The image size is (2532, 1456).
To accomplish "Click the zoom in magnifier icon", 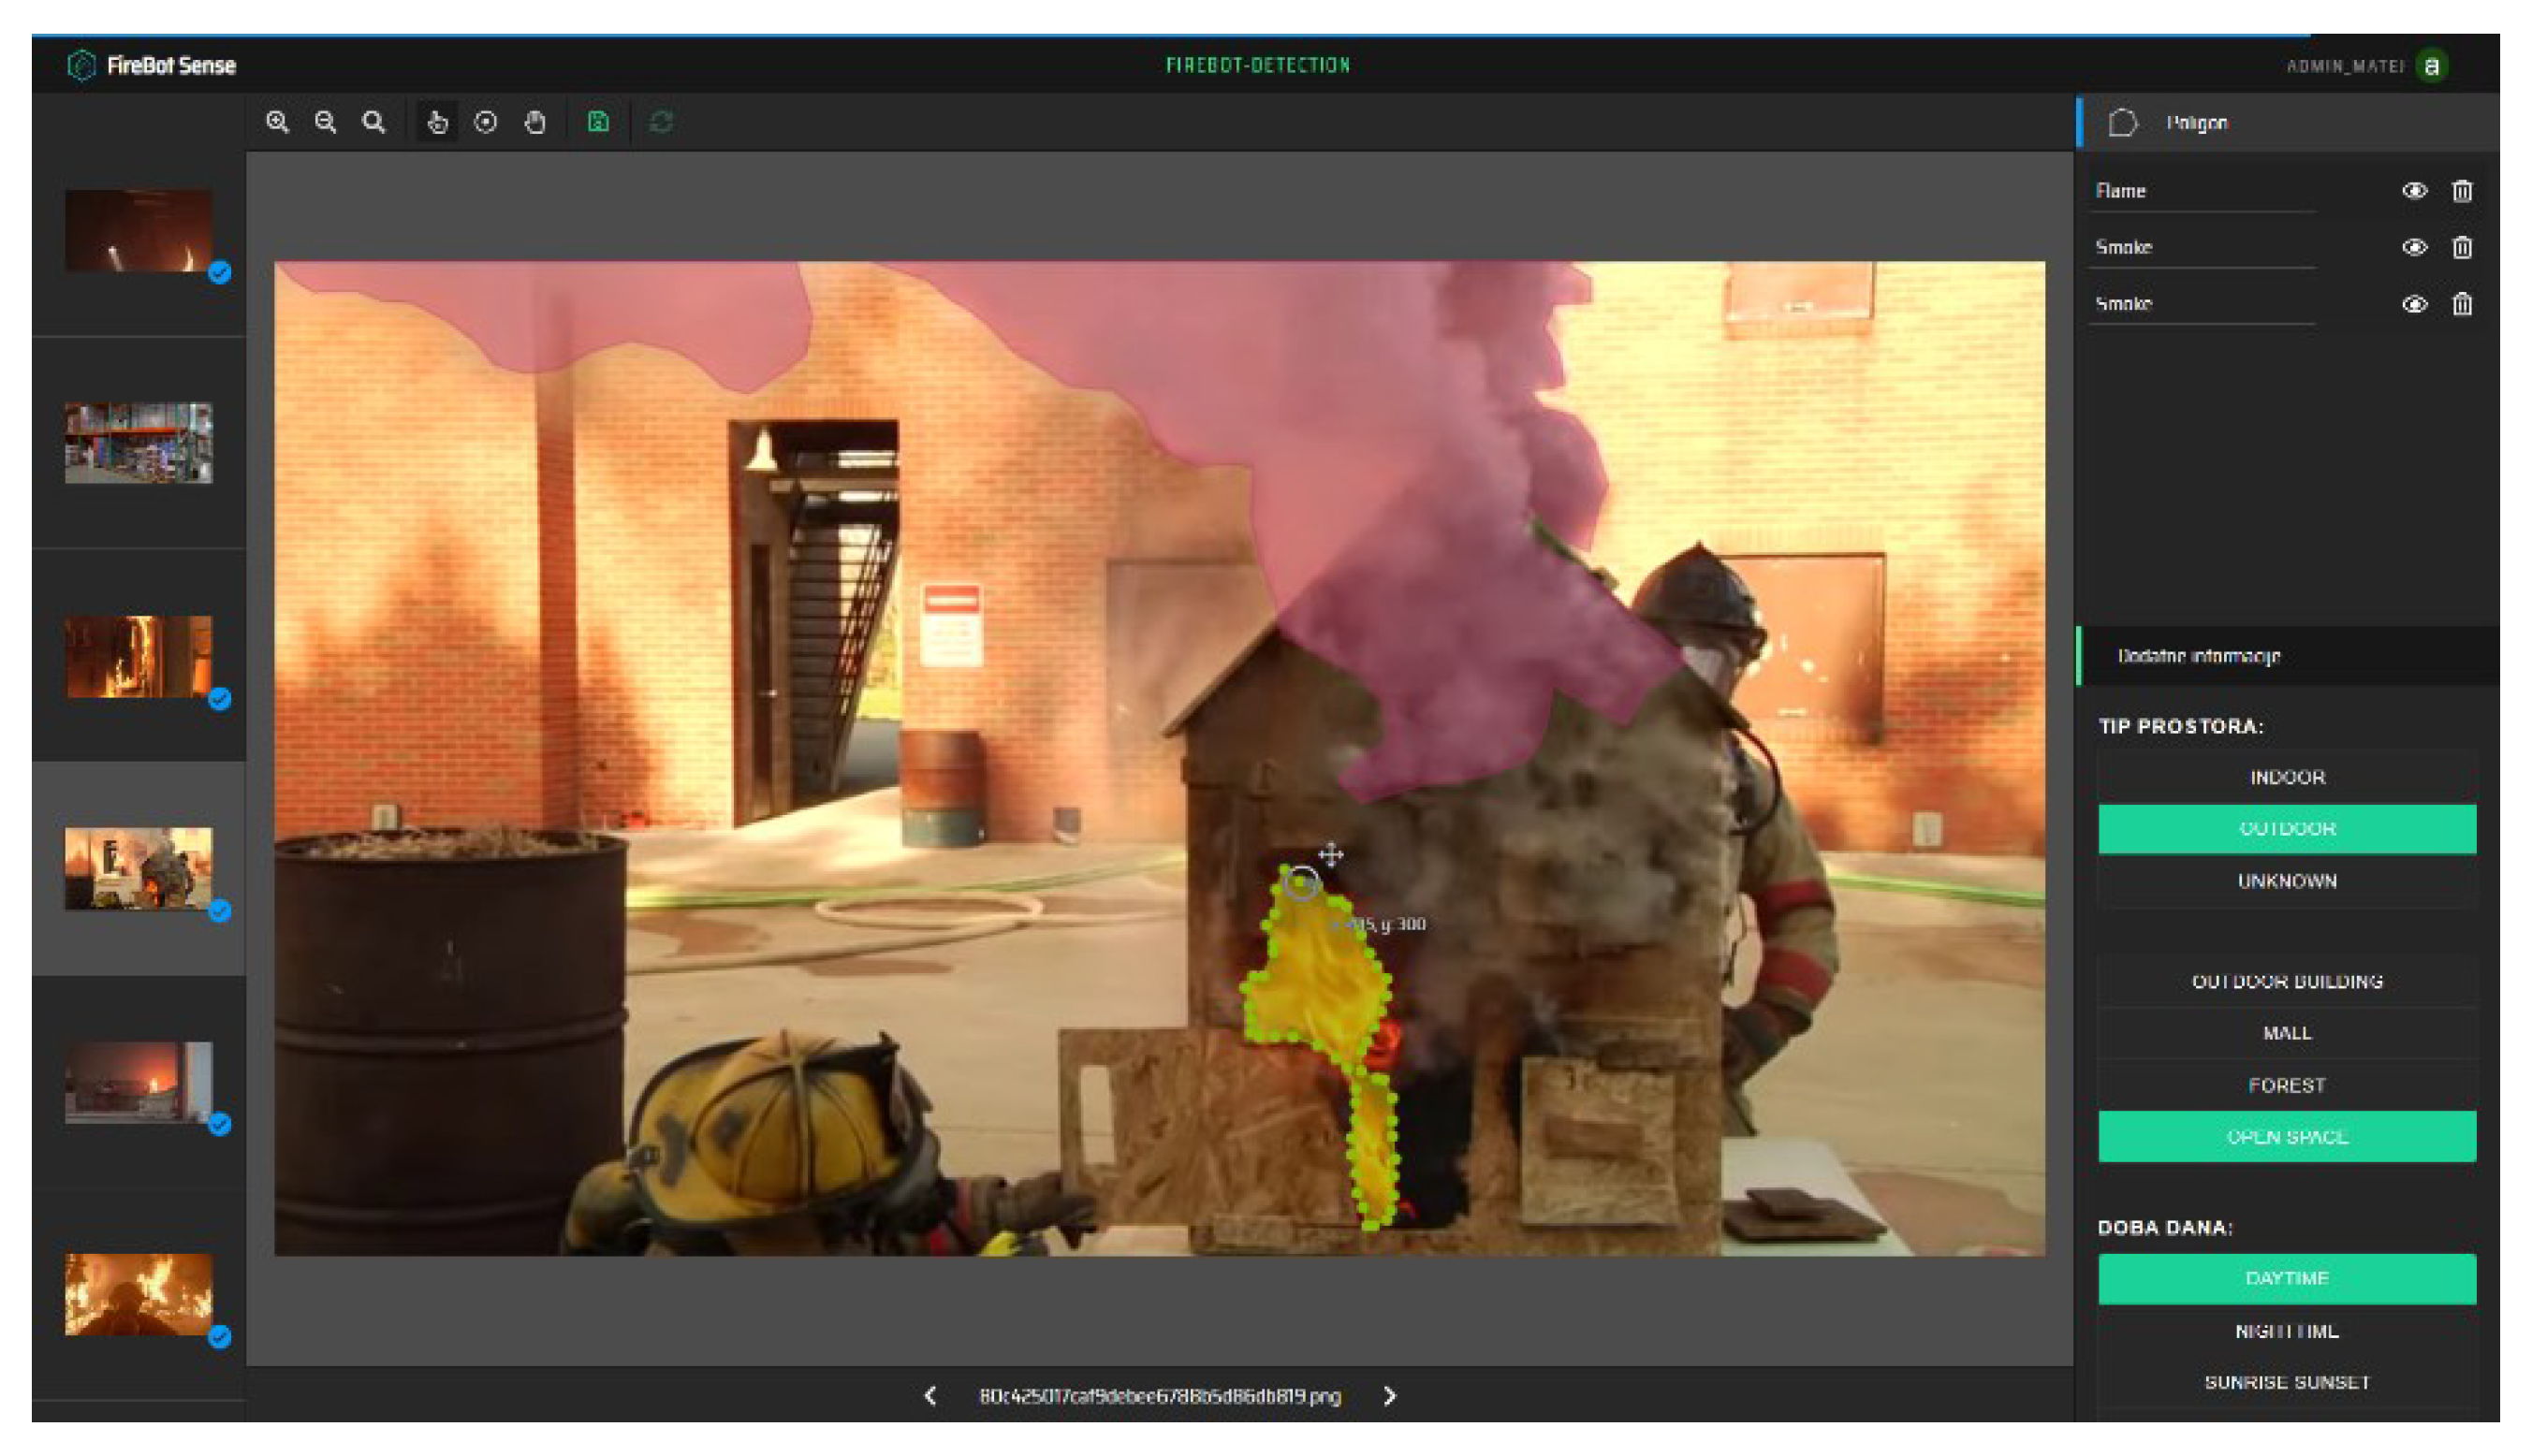I will pyautogui.click(x=277, y=122).
